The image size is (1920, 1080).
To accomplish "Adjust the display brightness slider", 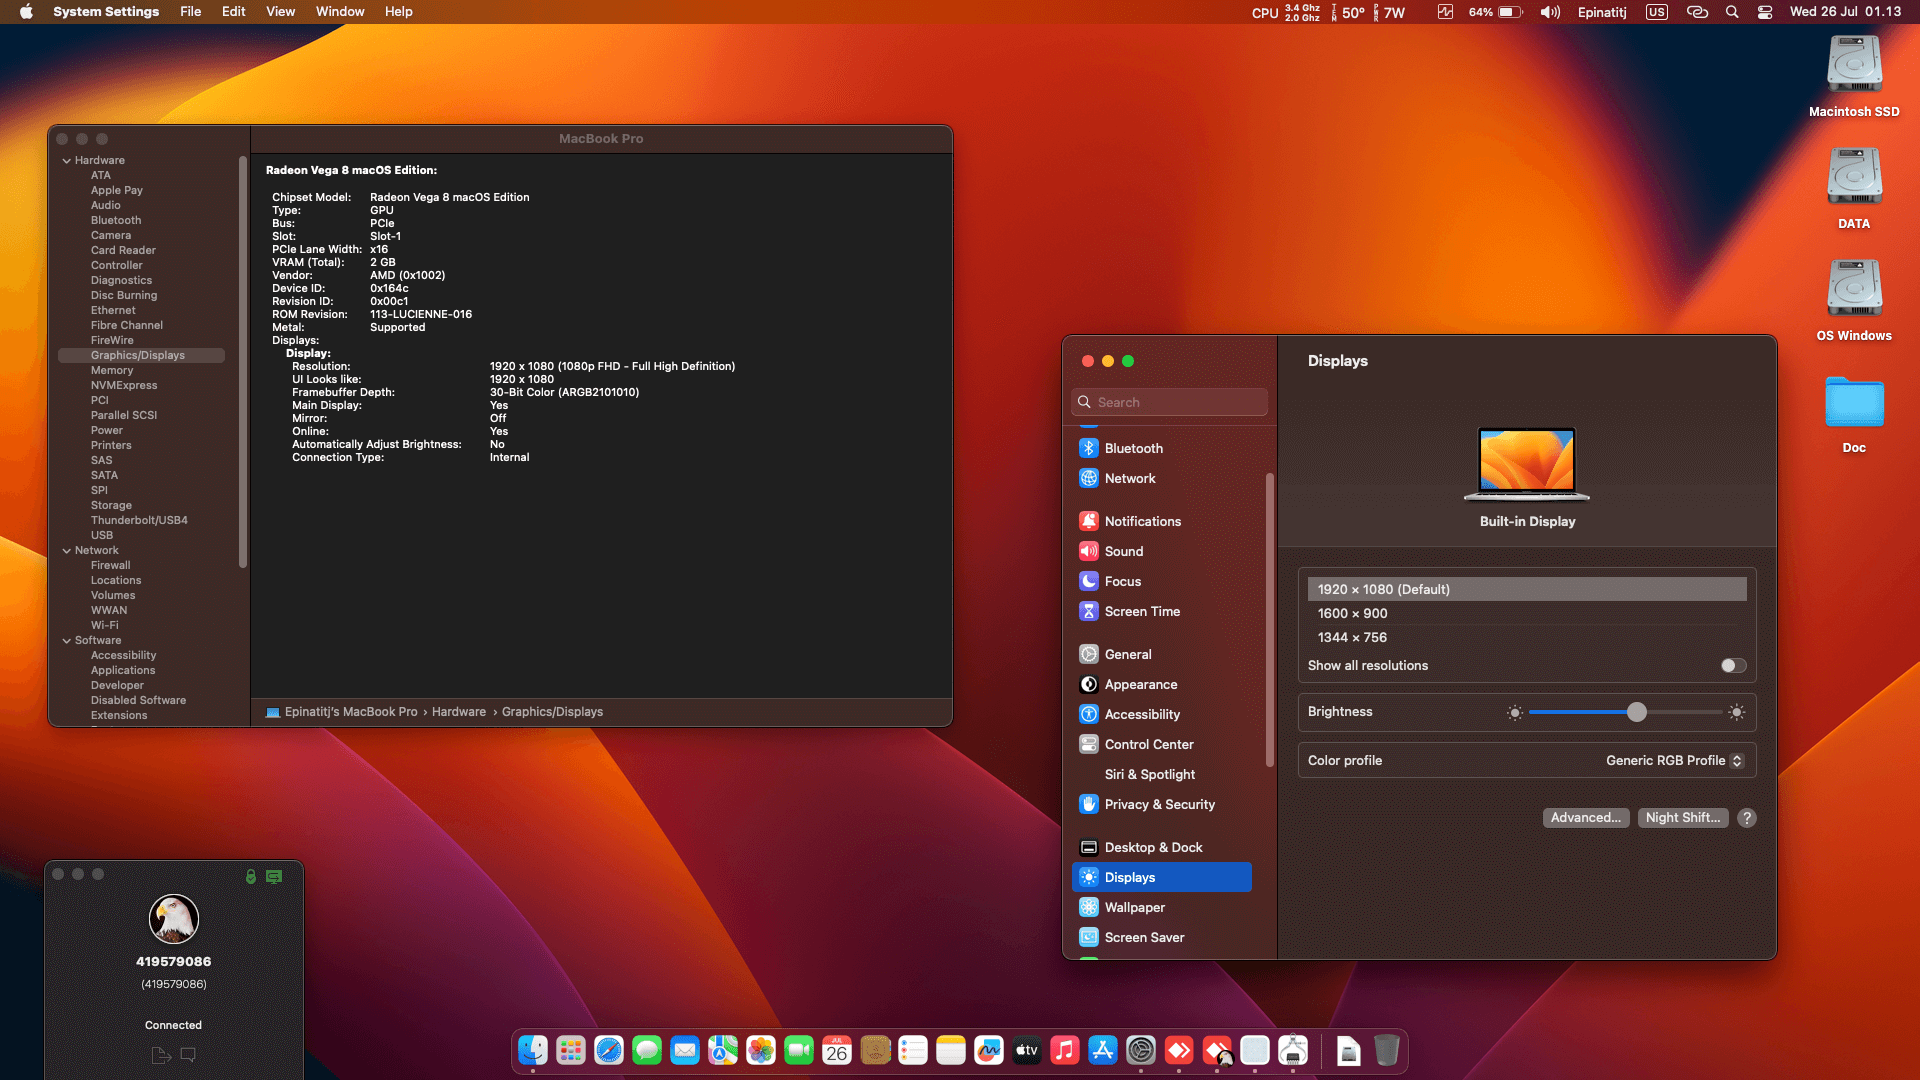I will (1636, 712).
